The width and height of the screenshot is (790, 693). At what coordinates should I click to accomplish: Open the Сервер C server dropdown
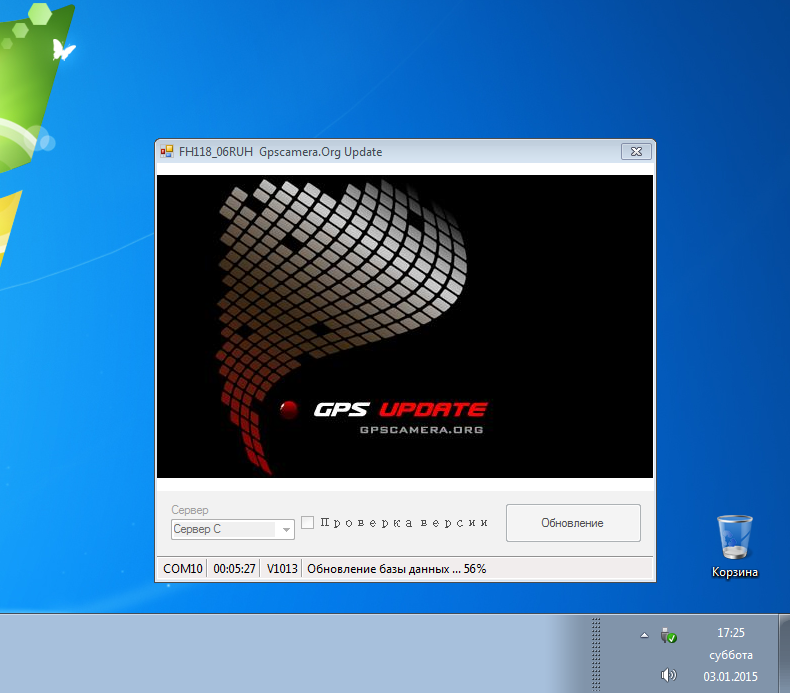[233, 529]
